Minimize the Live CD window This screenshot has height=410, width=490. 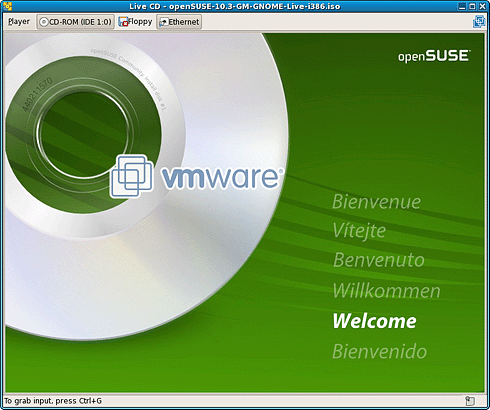462,6
